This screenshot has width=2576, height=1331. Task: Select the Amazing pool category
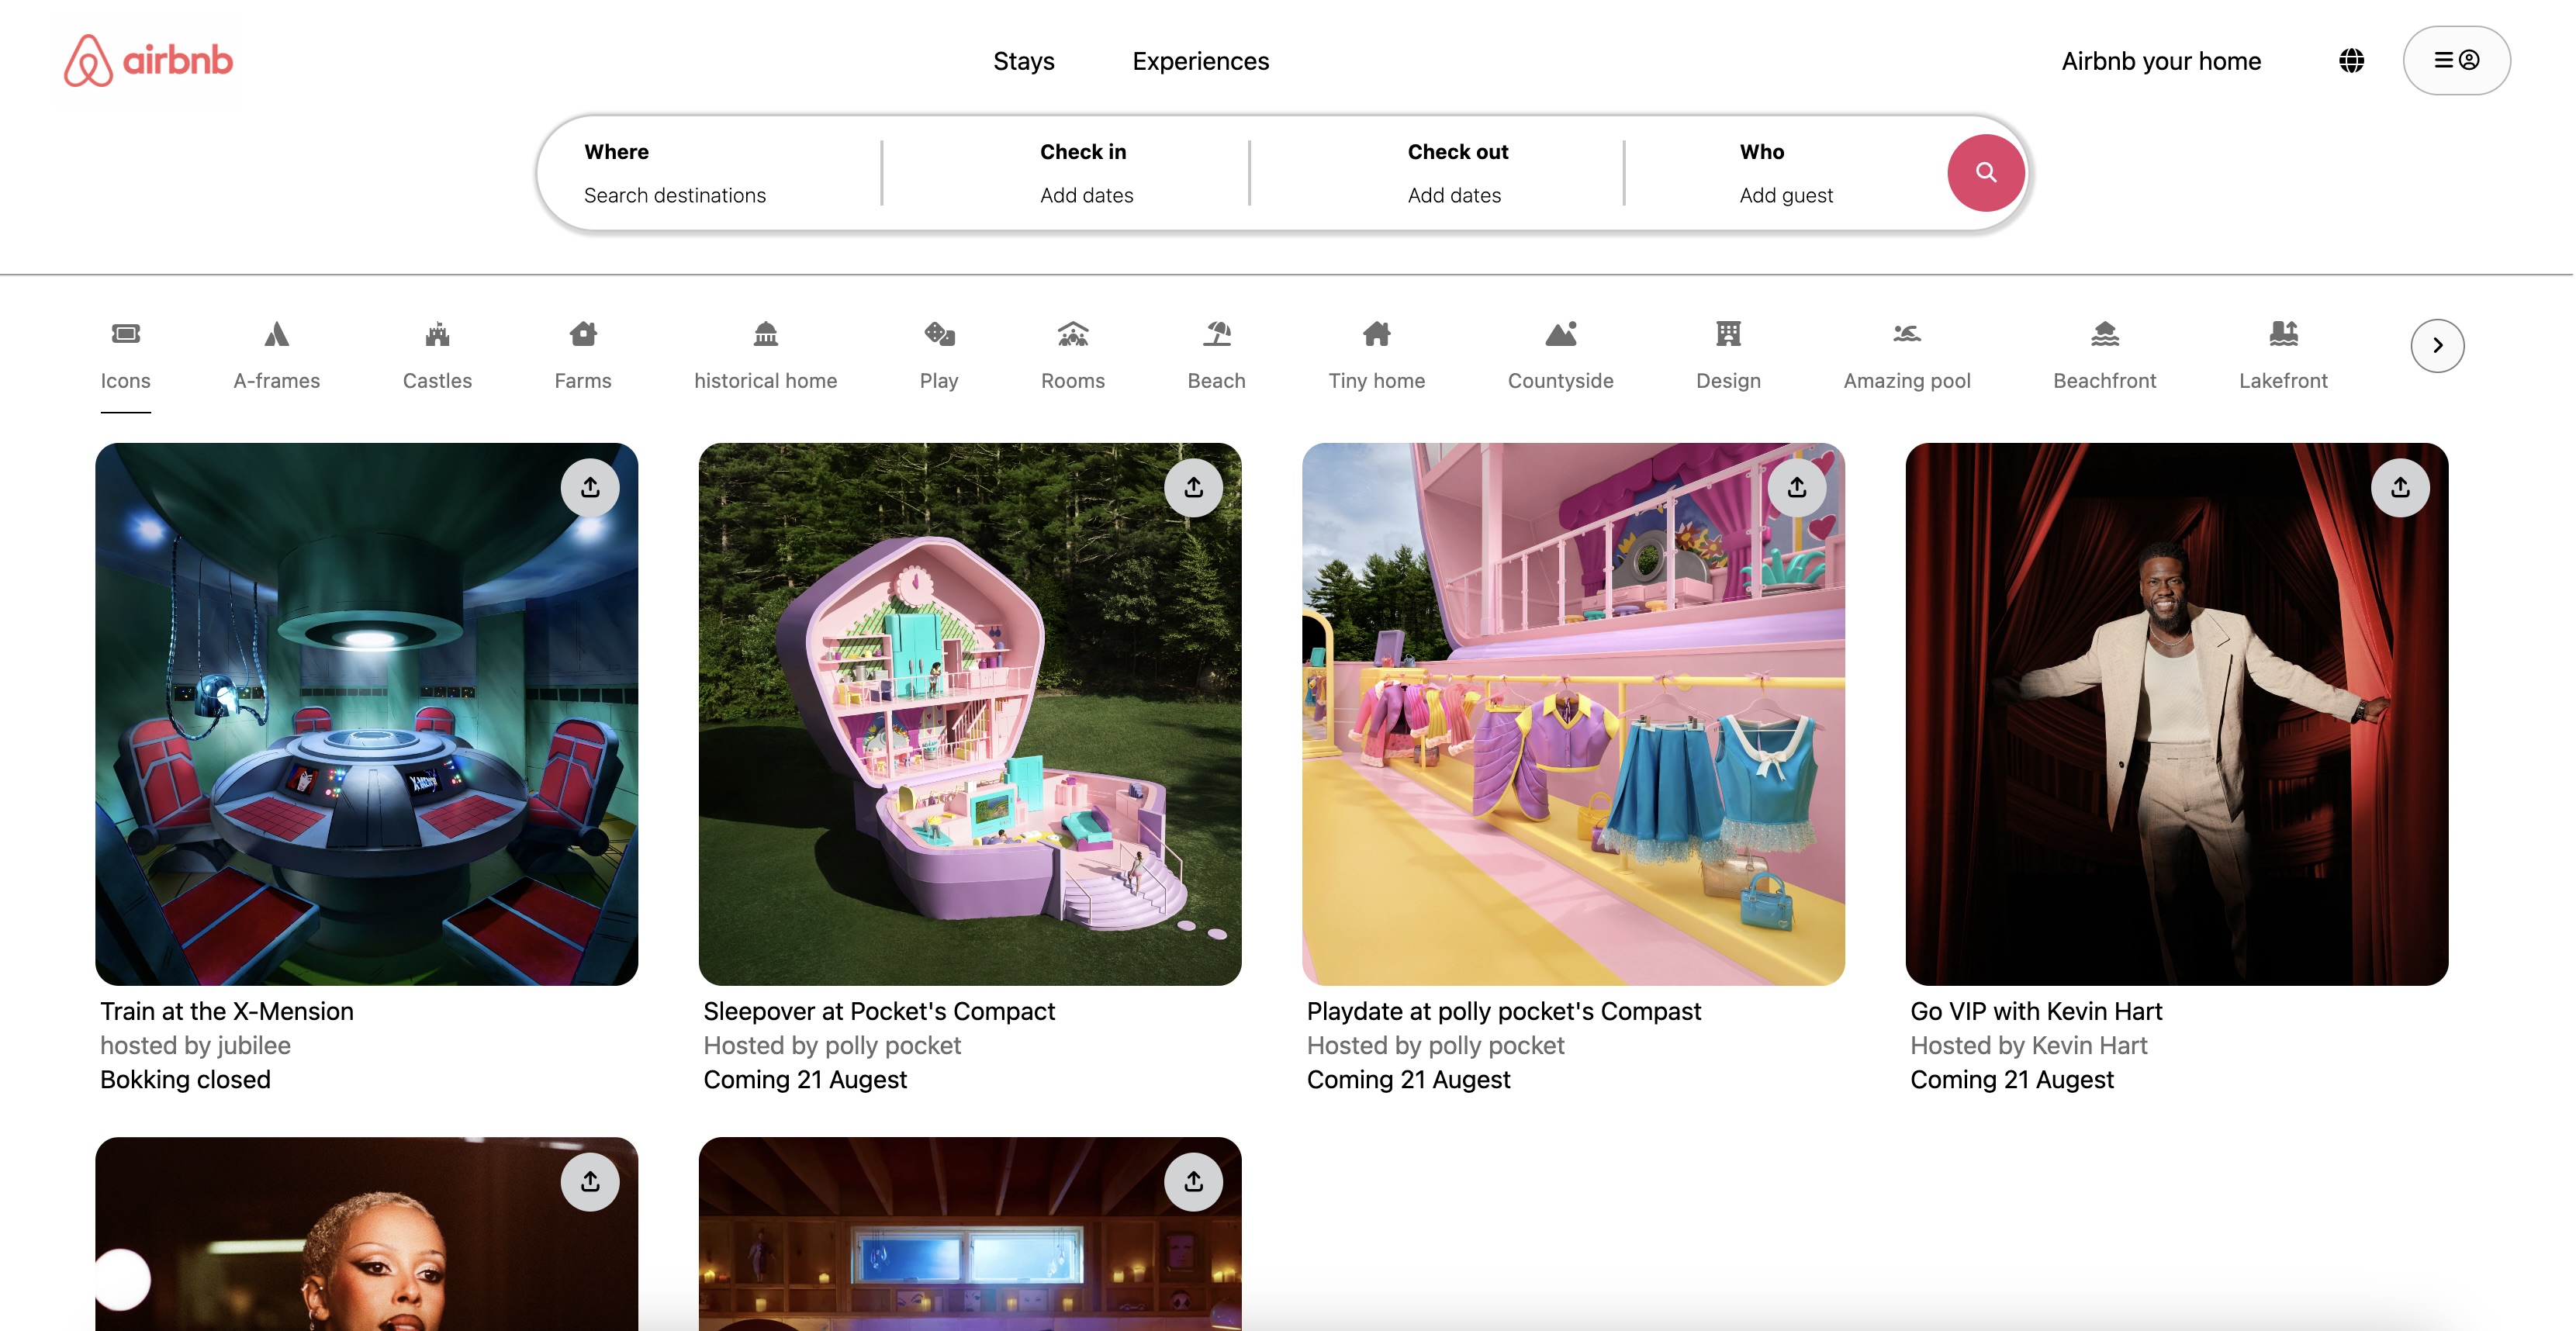tap(1906, 356)
